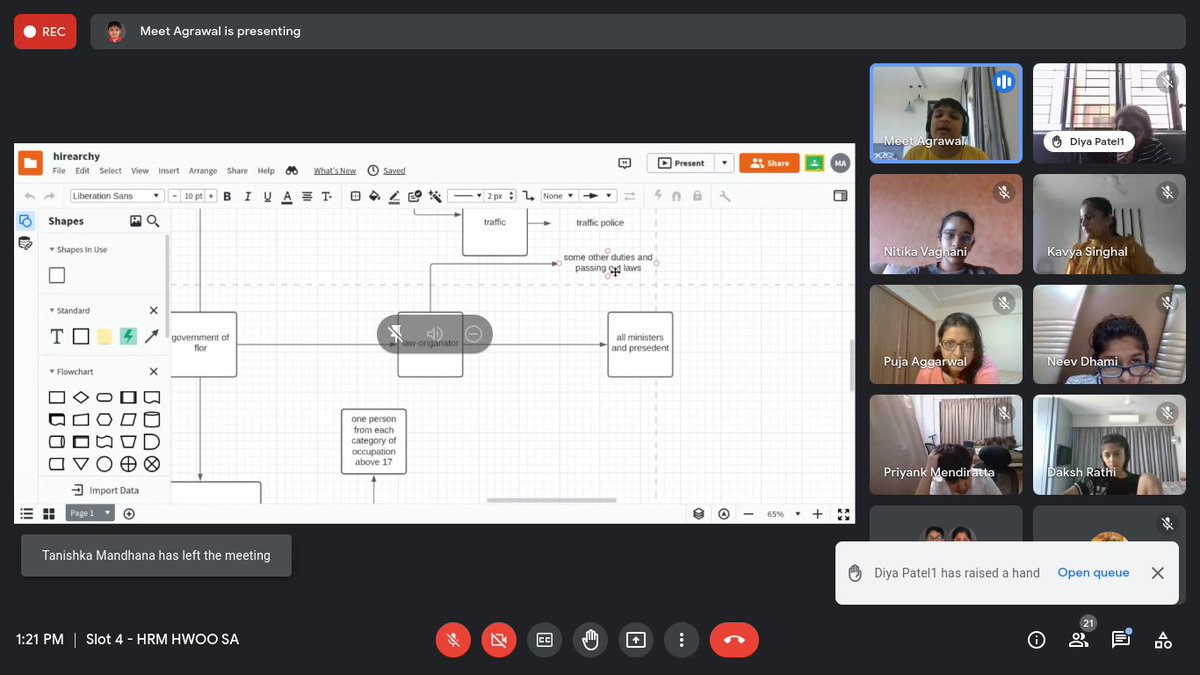Screen dimensions: 1200x675
Task: Toggle italic text formatting
Action: (x=247, y=196)
